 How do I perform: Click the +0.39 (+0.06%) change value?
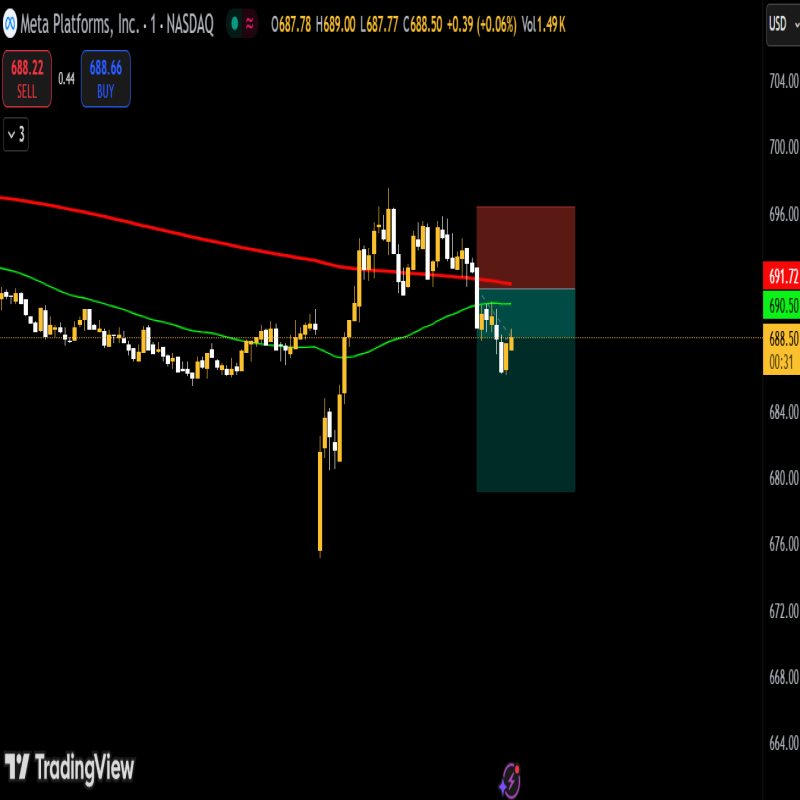pyautogui.click(x=482, y=24)
